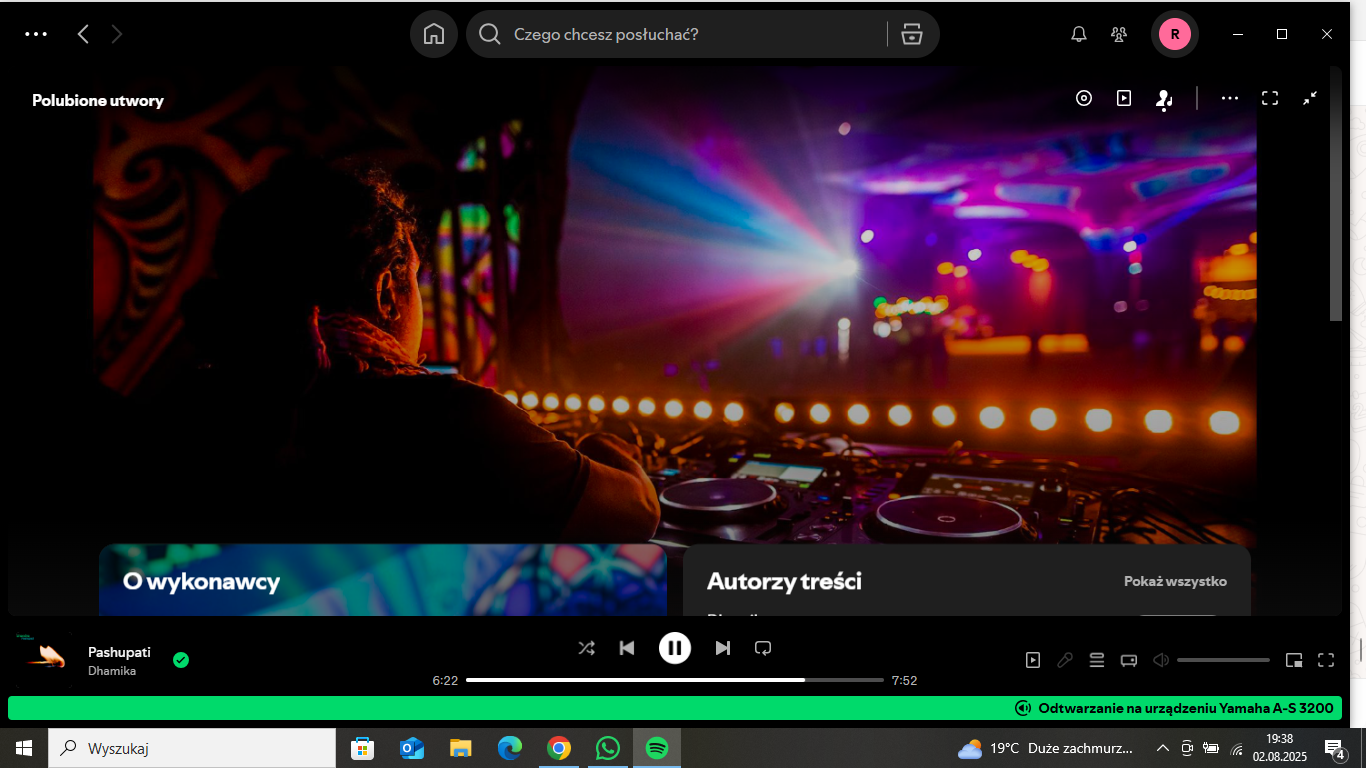
Task: Open the play queue
Action: (x=1097, y=660)
